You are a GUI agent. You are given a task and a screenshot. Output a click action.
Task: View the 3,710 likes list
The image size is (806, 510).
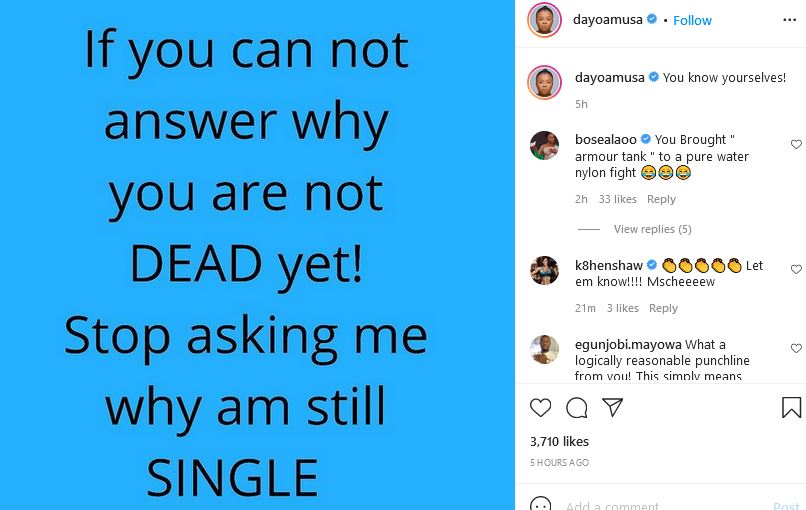559,442
